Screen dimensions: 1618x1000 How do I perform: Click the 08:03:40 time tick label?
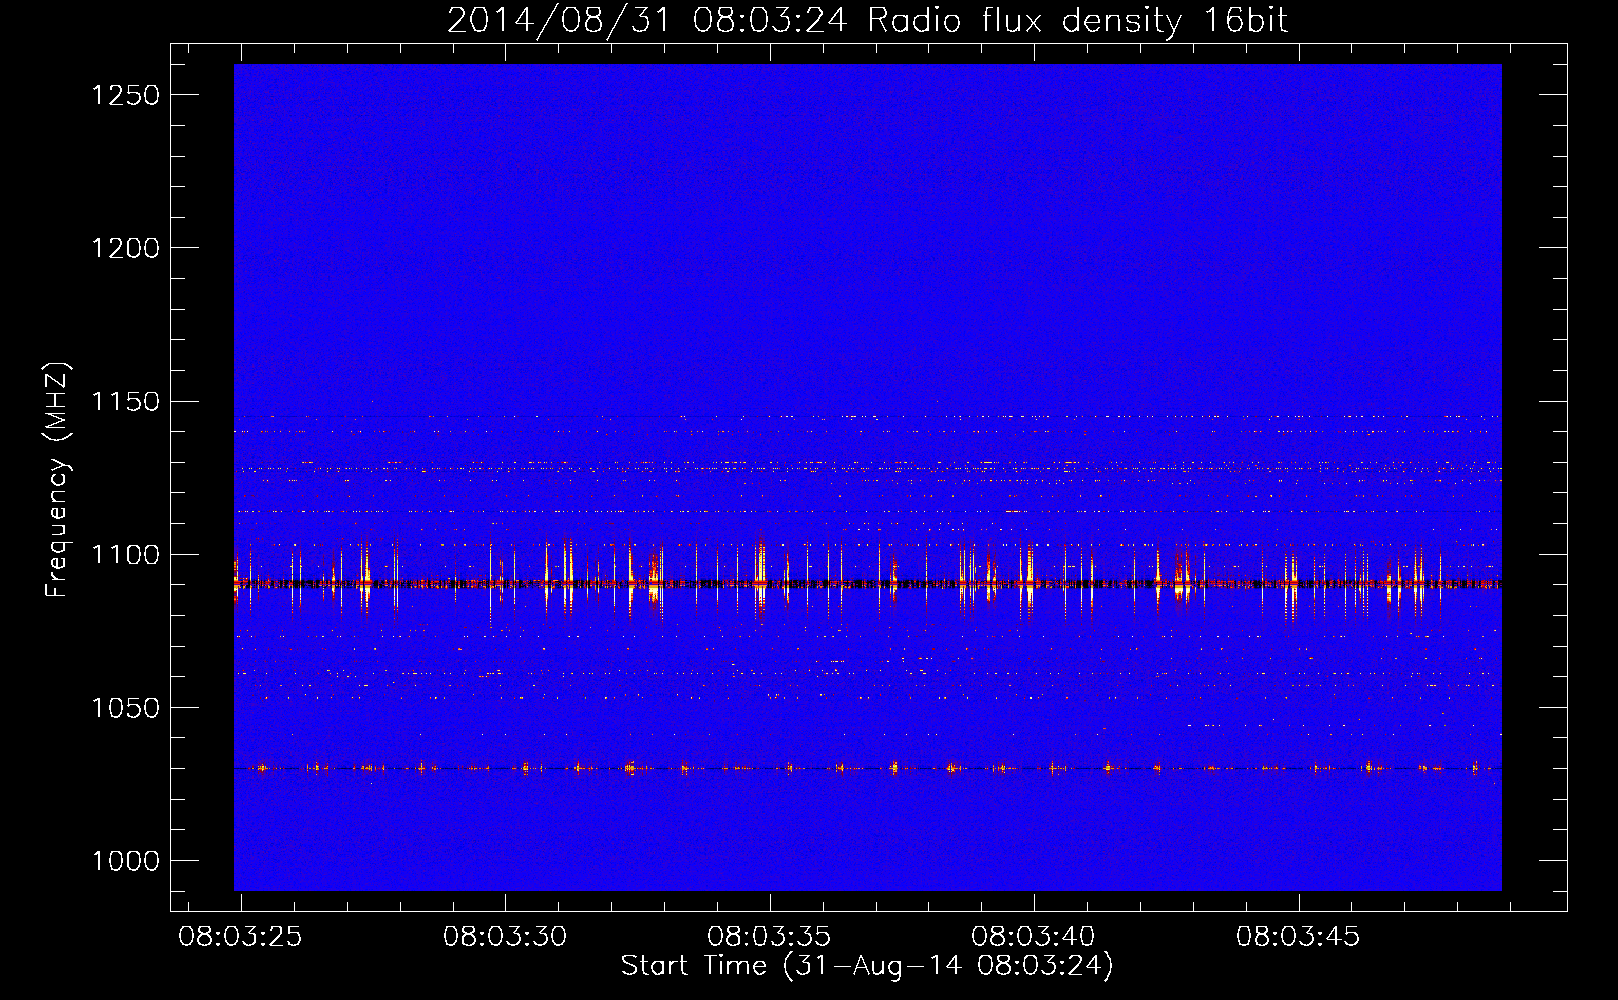coord(1034,936)
